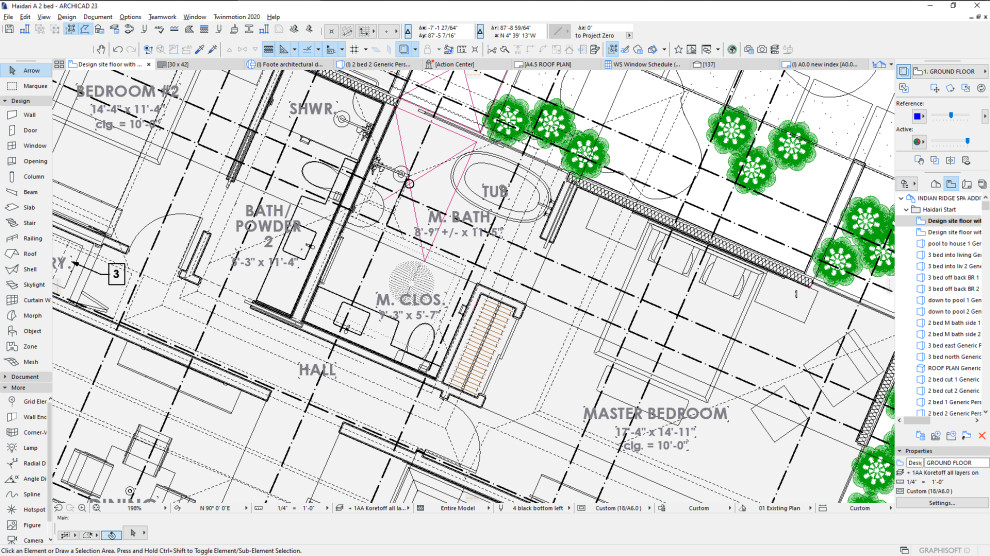Select the Stair tool
Viewport: 990px width, 556px height.
(25, 223)
